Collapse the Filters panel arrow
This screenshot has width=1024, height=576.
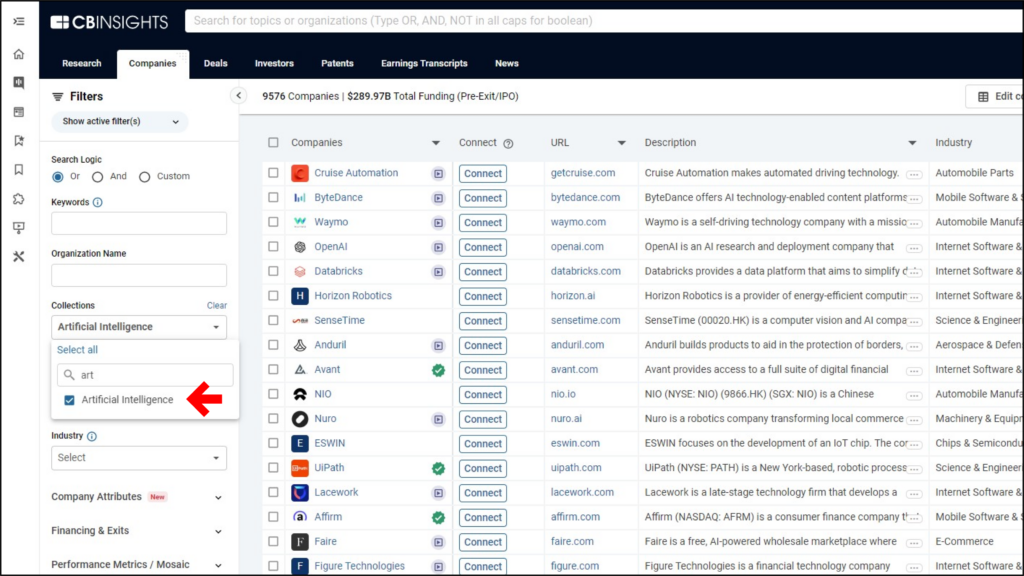coord(238,96)
